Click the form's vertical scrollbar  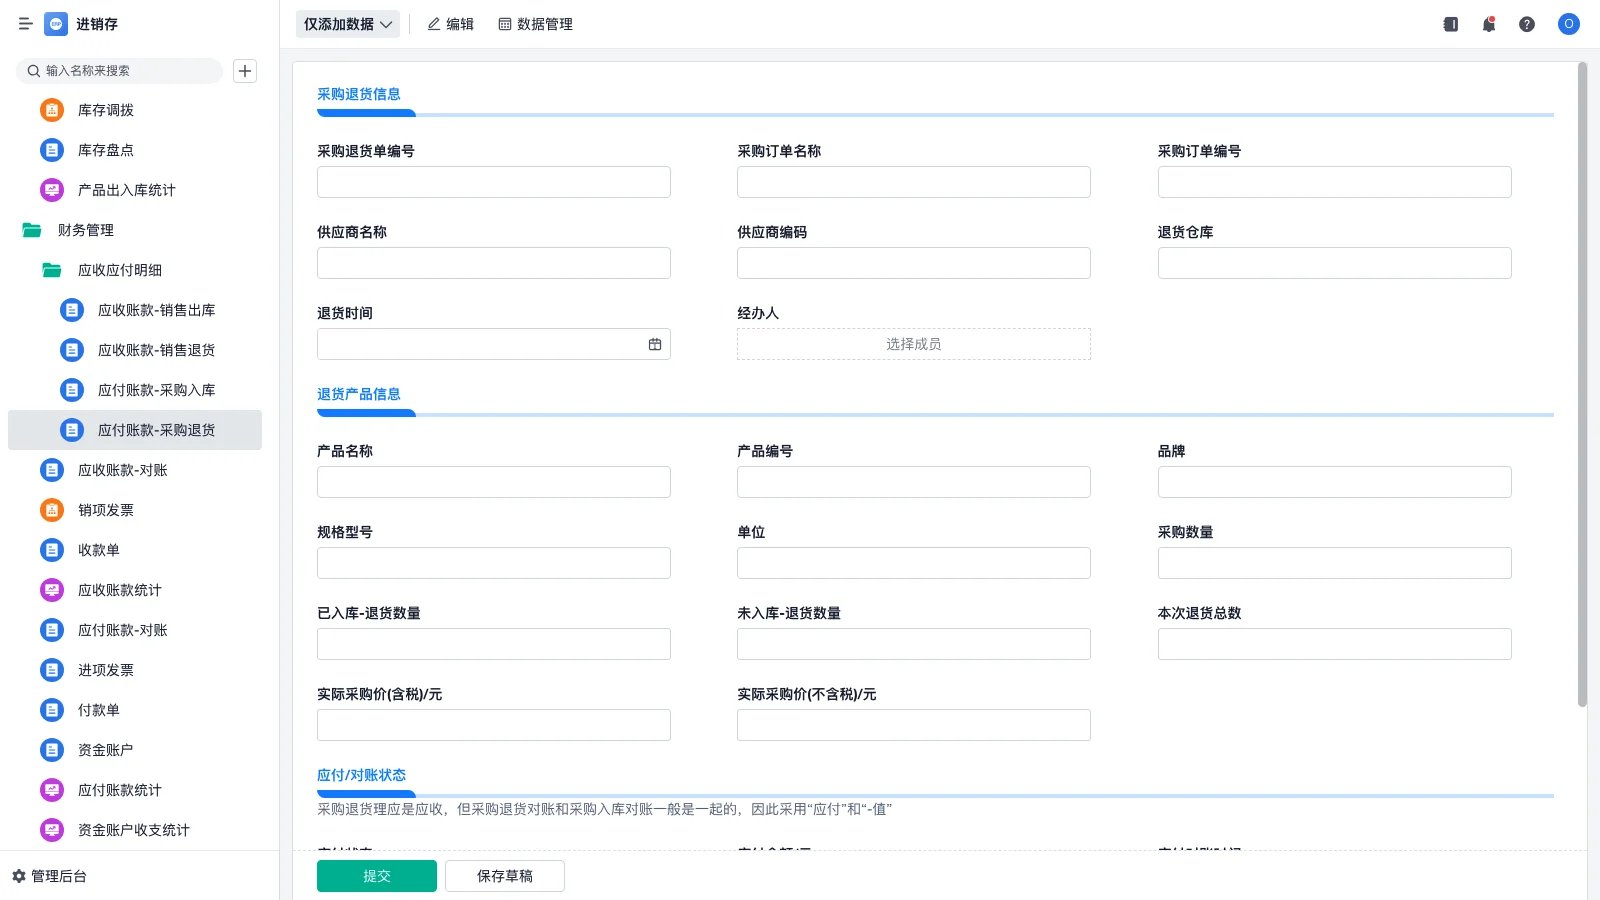[1582, 385]
